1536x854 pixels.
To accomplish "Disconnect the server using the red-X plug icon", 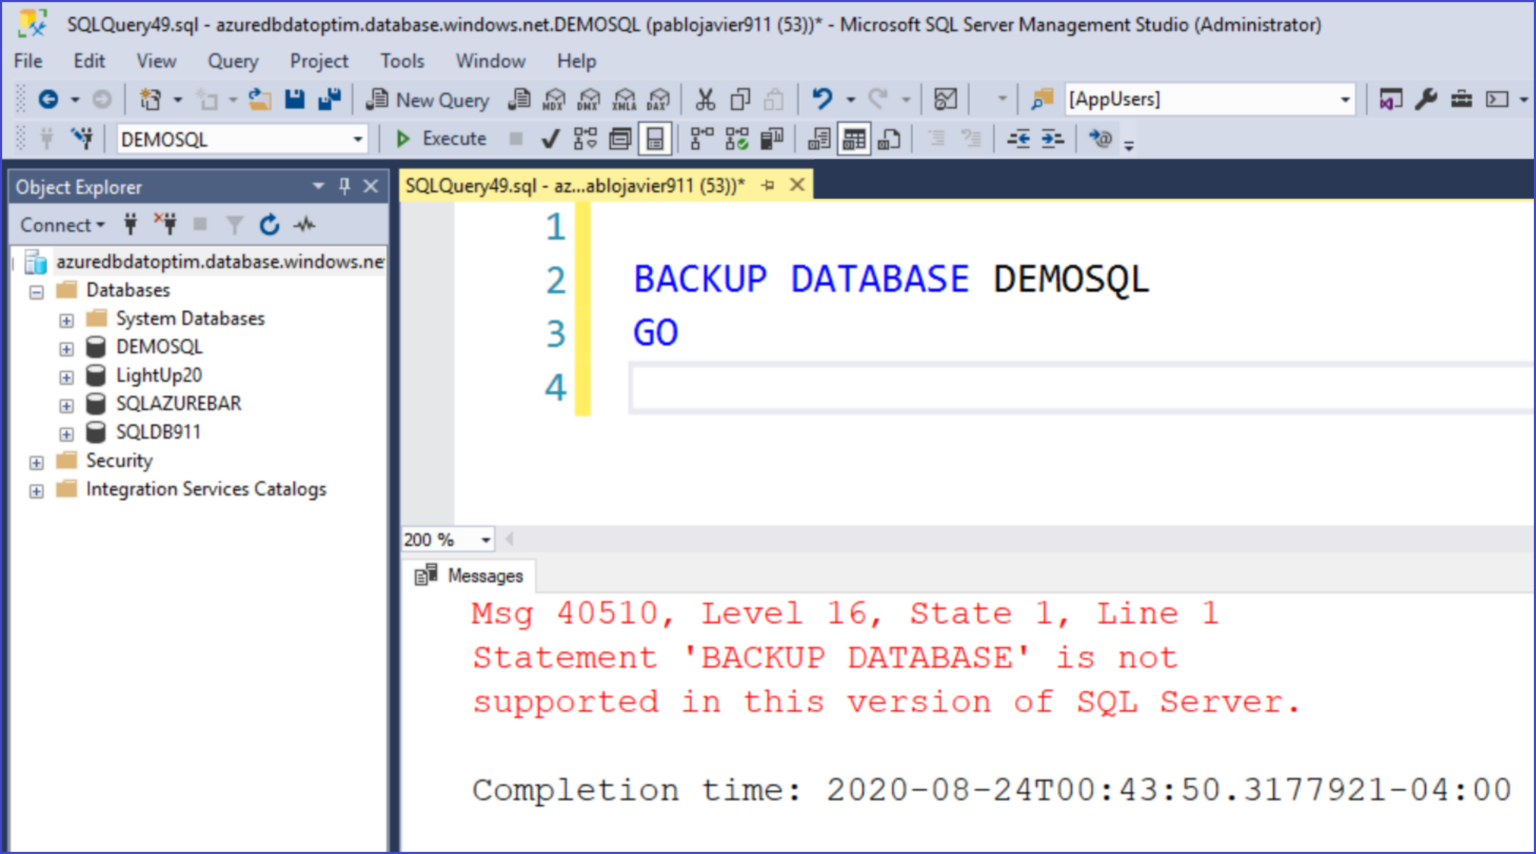I will (165, 224).
